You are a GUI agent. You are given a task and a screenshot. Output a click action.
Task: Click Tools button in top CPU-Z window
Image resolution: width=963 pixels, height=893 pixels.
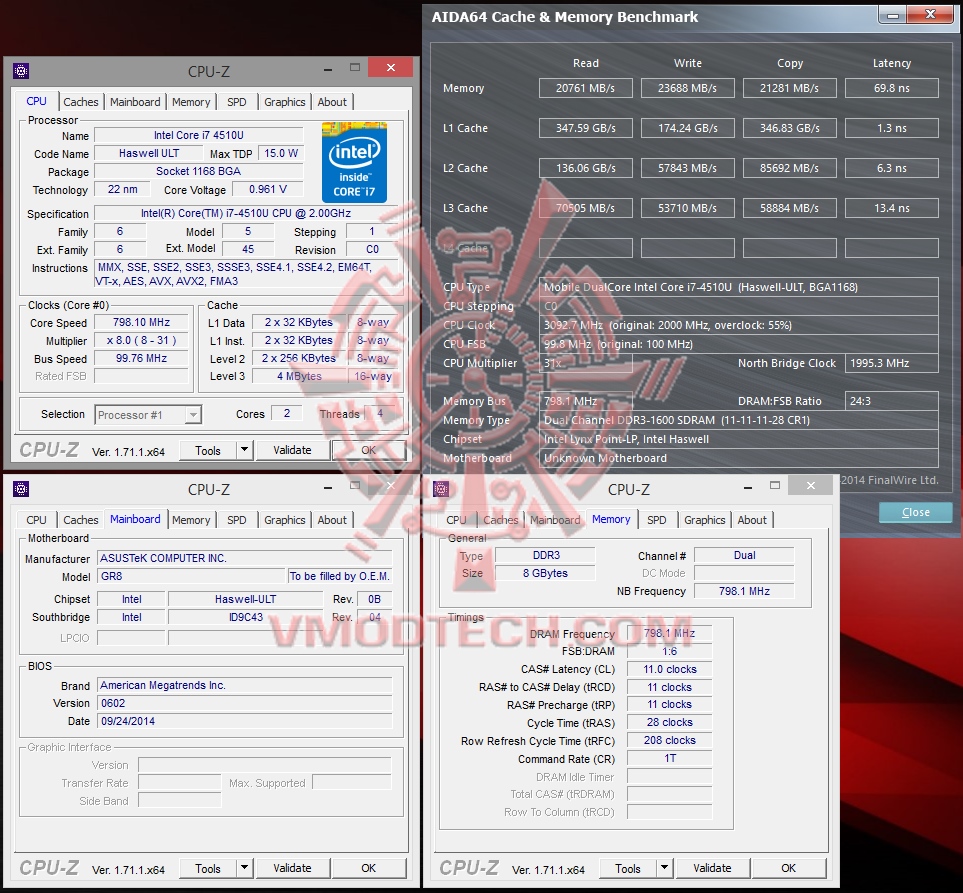208,450
